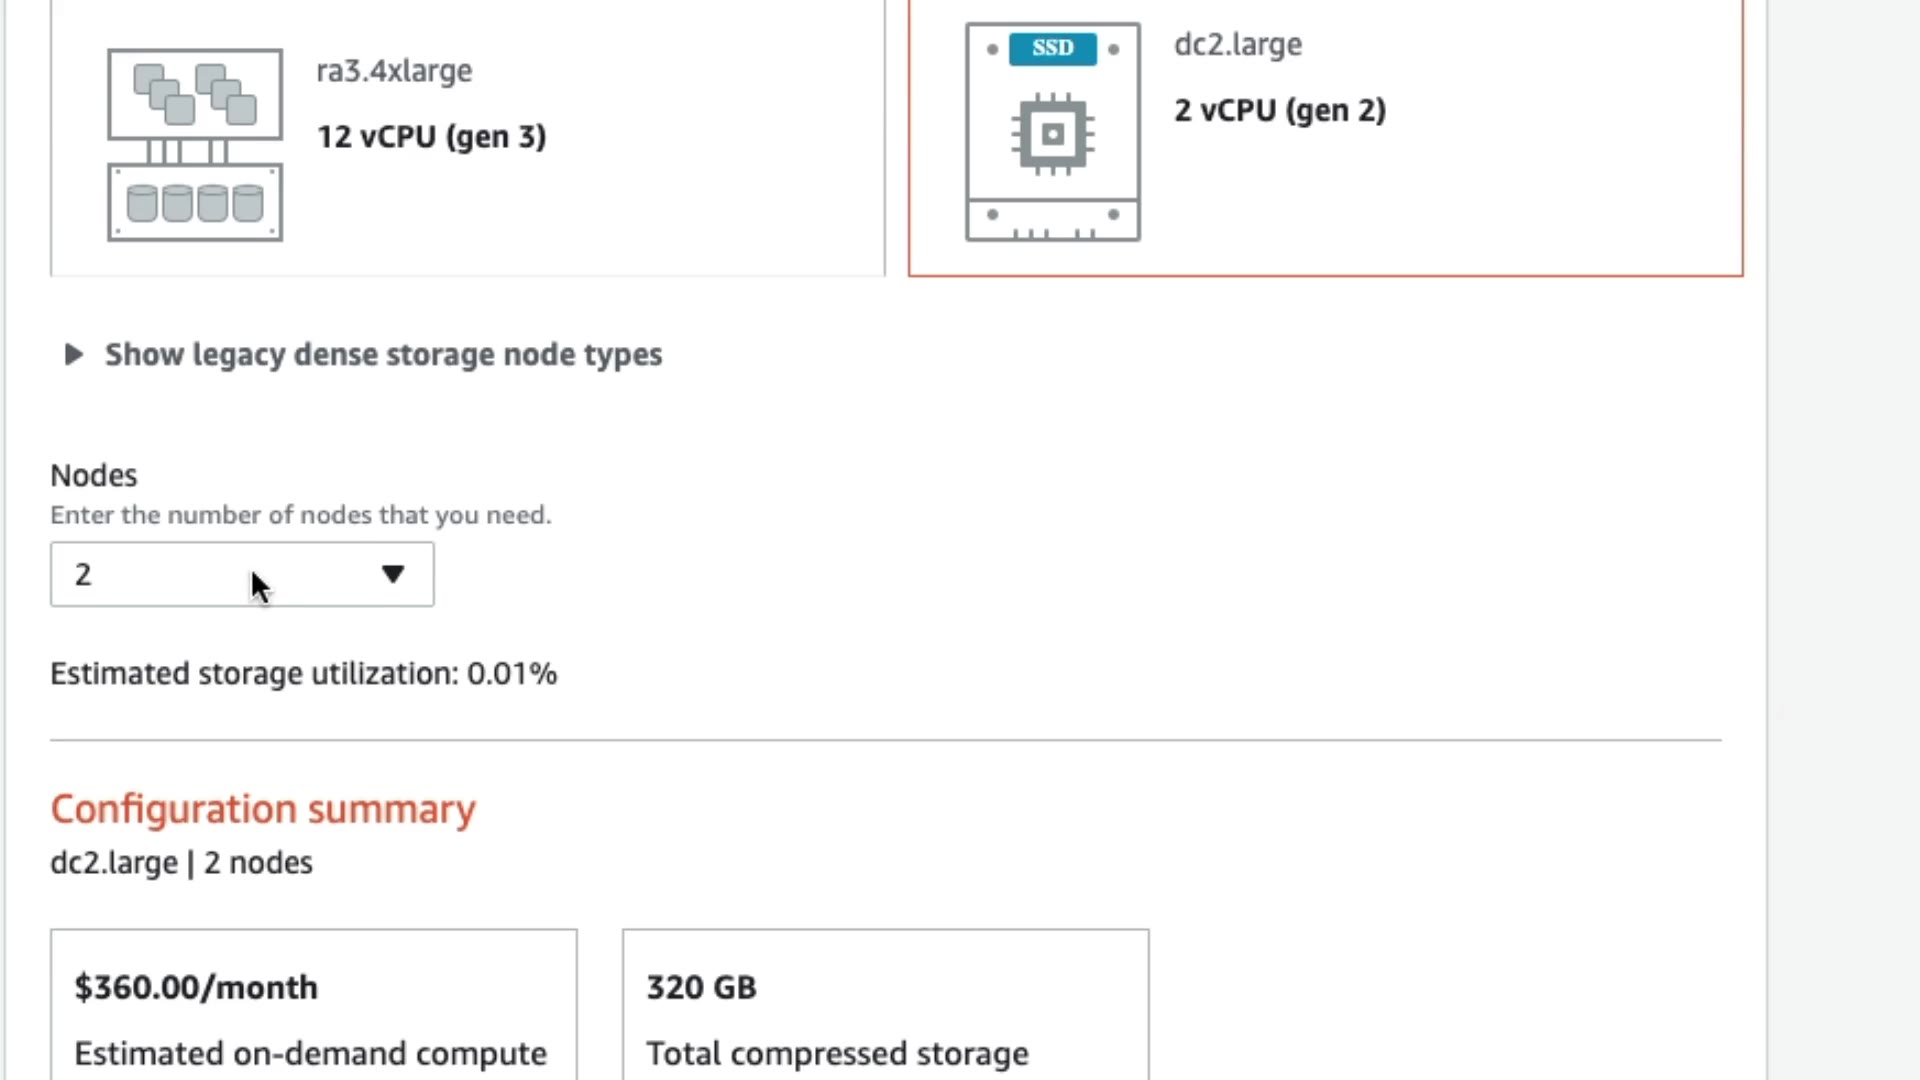Viewport: 1920px width, 1080px height.
Task: Click "Show legacy dense storage node types" text
Action: pyautogui.click(x=383, y=354)
